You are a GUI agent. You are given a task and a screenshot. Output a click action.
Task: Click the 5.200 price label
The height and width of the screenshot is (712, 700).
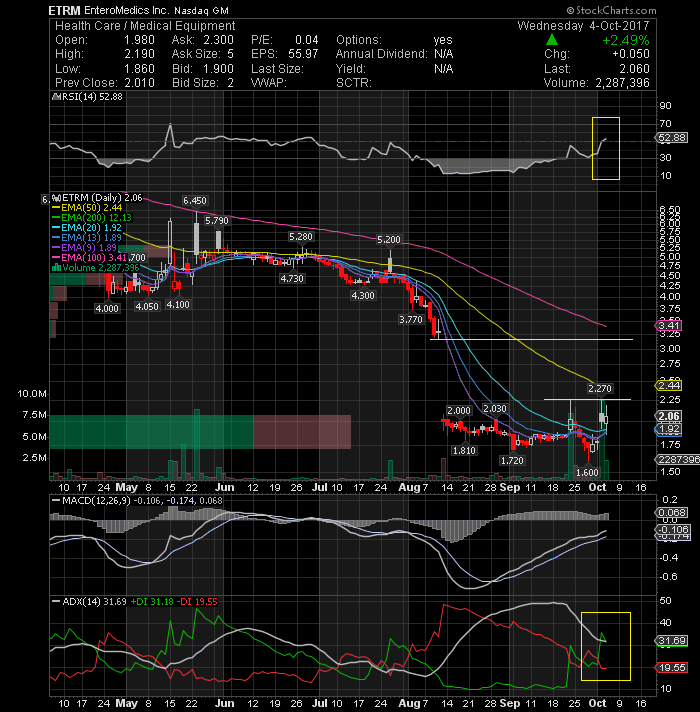[389, 239]
